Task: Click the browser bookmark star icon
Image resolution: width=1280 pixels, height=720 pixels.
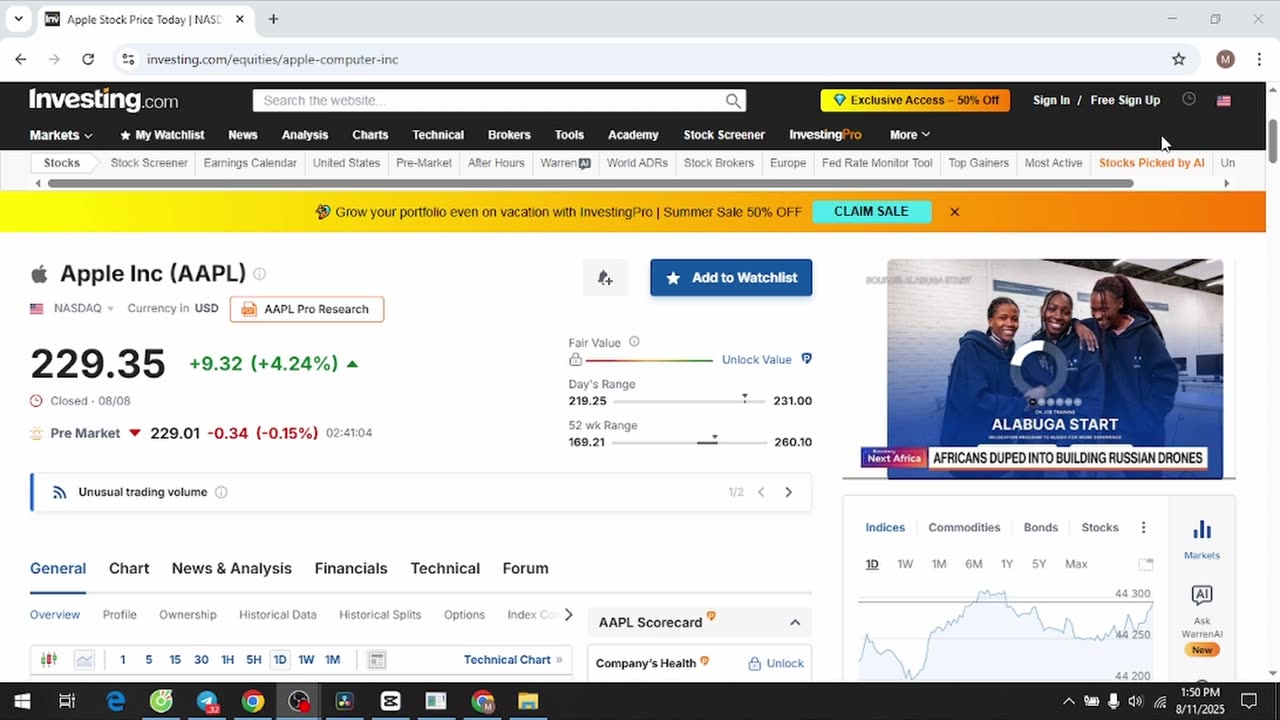Action: 1179,59
